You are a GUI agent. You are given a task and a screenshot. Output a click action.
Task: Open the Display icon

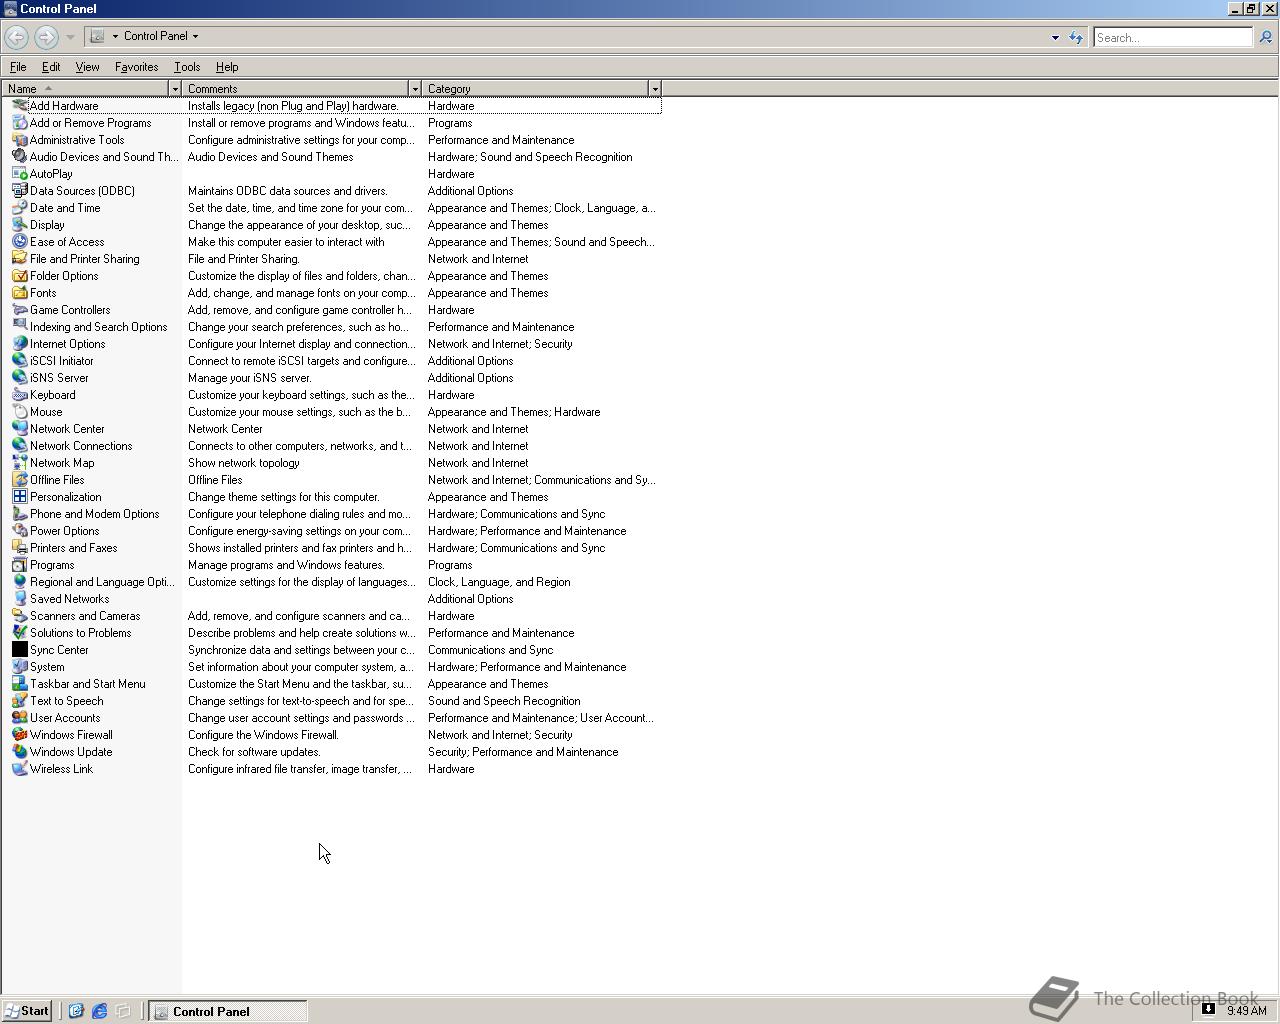click(19, 225)
